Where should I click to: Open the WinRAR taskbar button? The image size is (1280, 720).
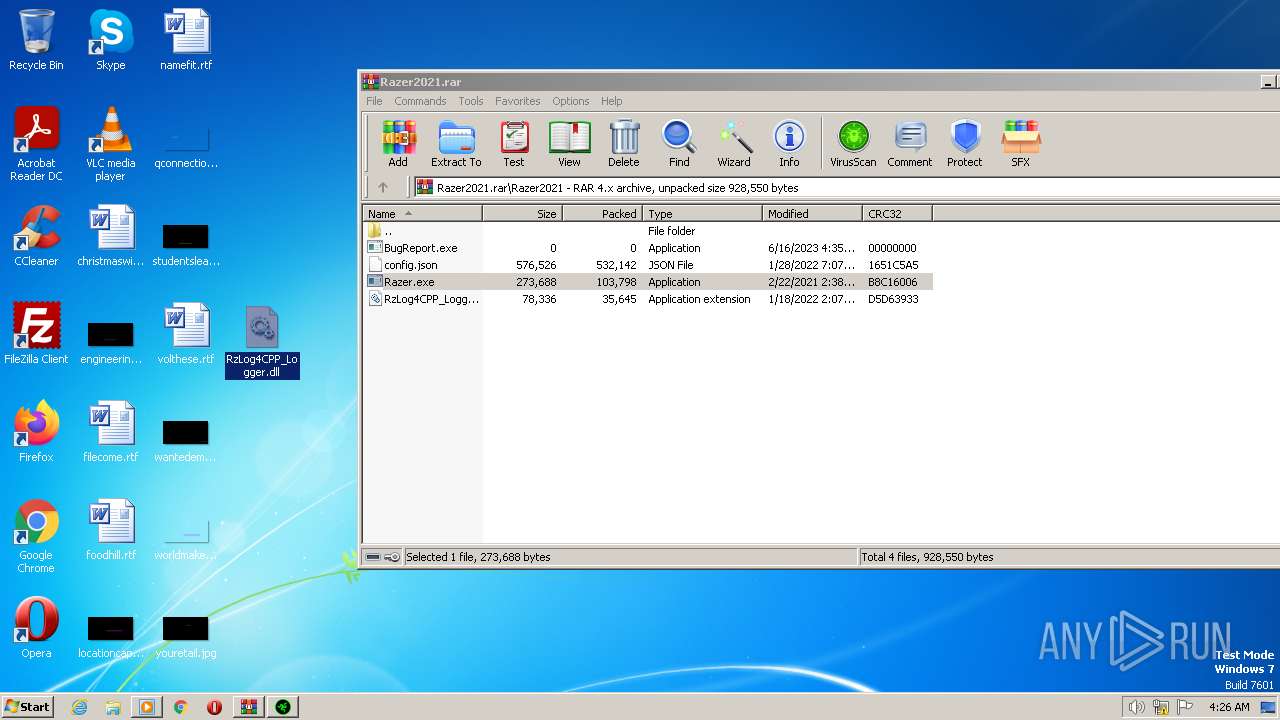(x=249, y=707)
